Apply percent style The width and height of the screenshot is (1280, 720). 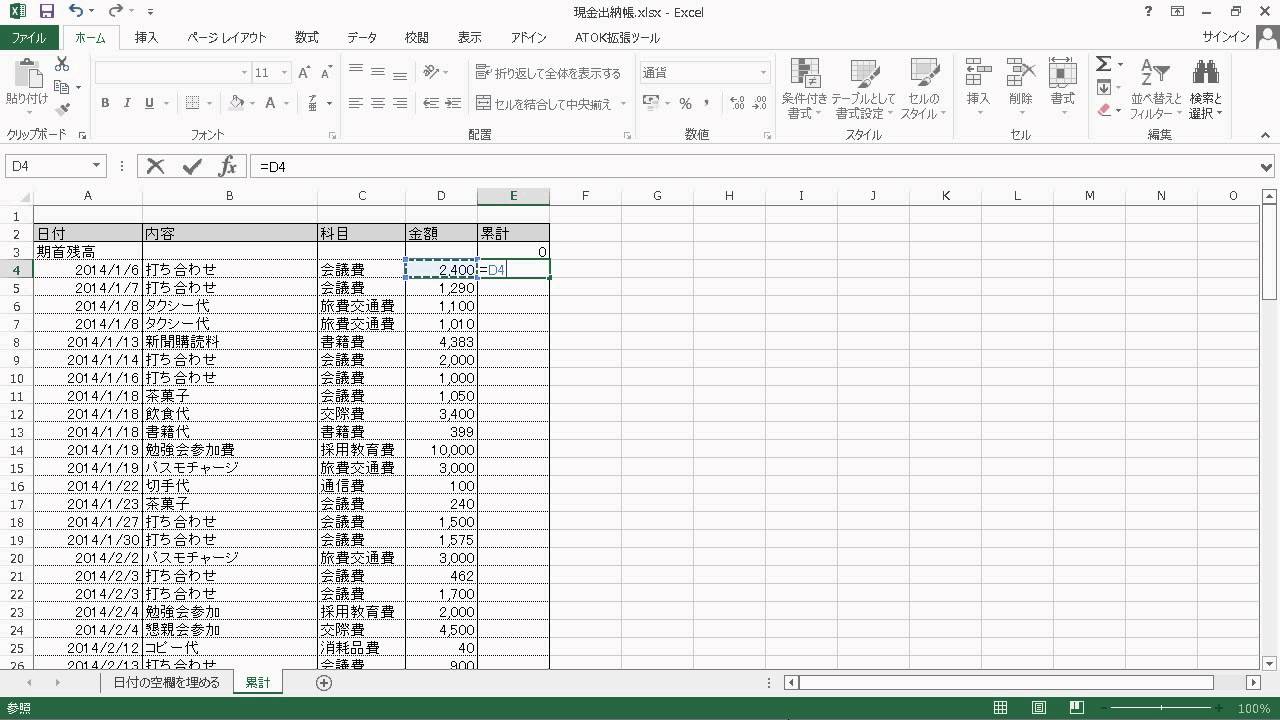[685, 103]
